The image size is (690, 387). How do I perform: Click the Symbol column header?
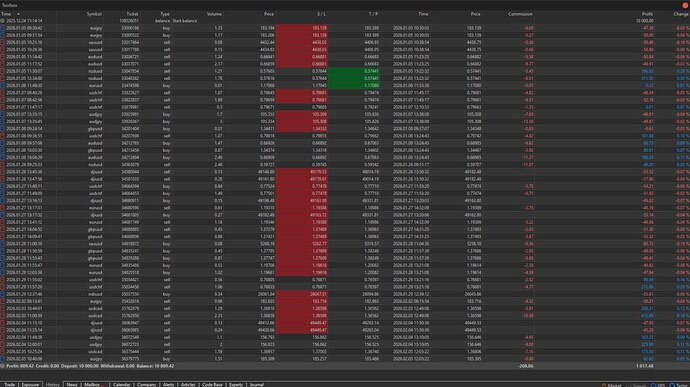94,14
